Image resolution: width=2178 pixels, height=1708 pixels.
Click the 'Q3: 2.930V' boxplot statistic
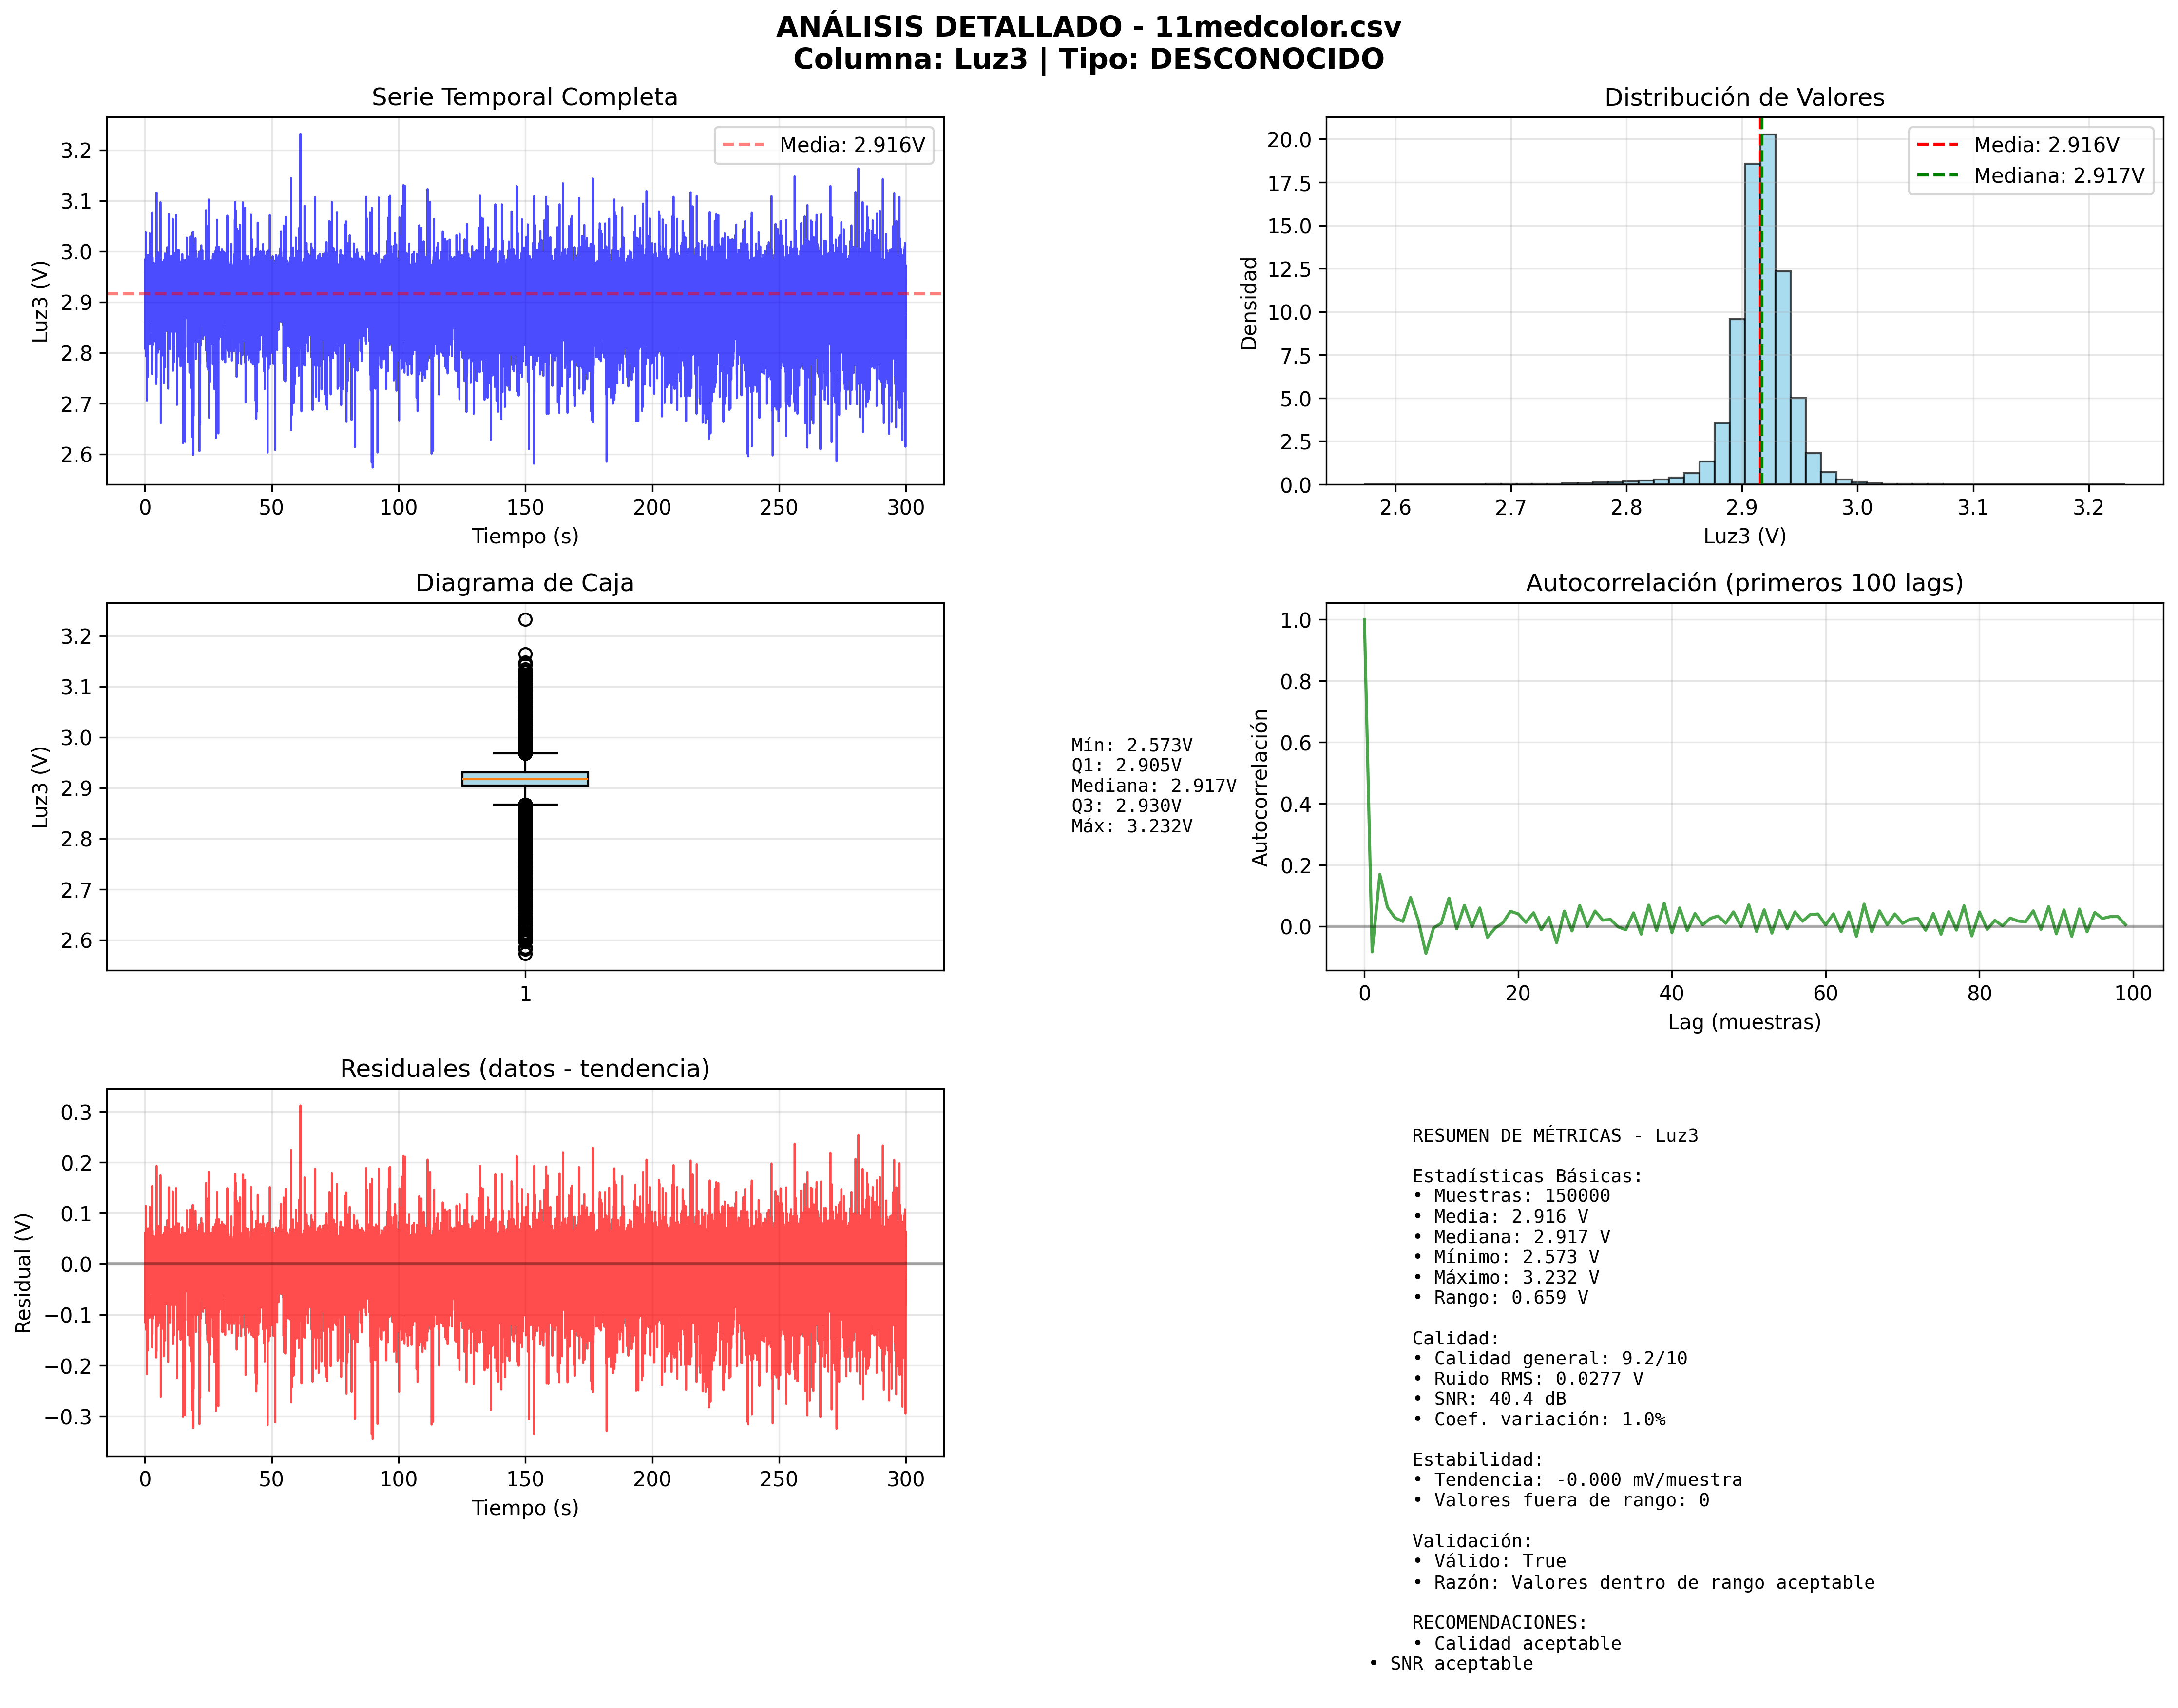(x=1126, y=806)
